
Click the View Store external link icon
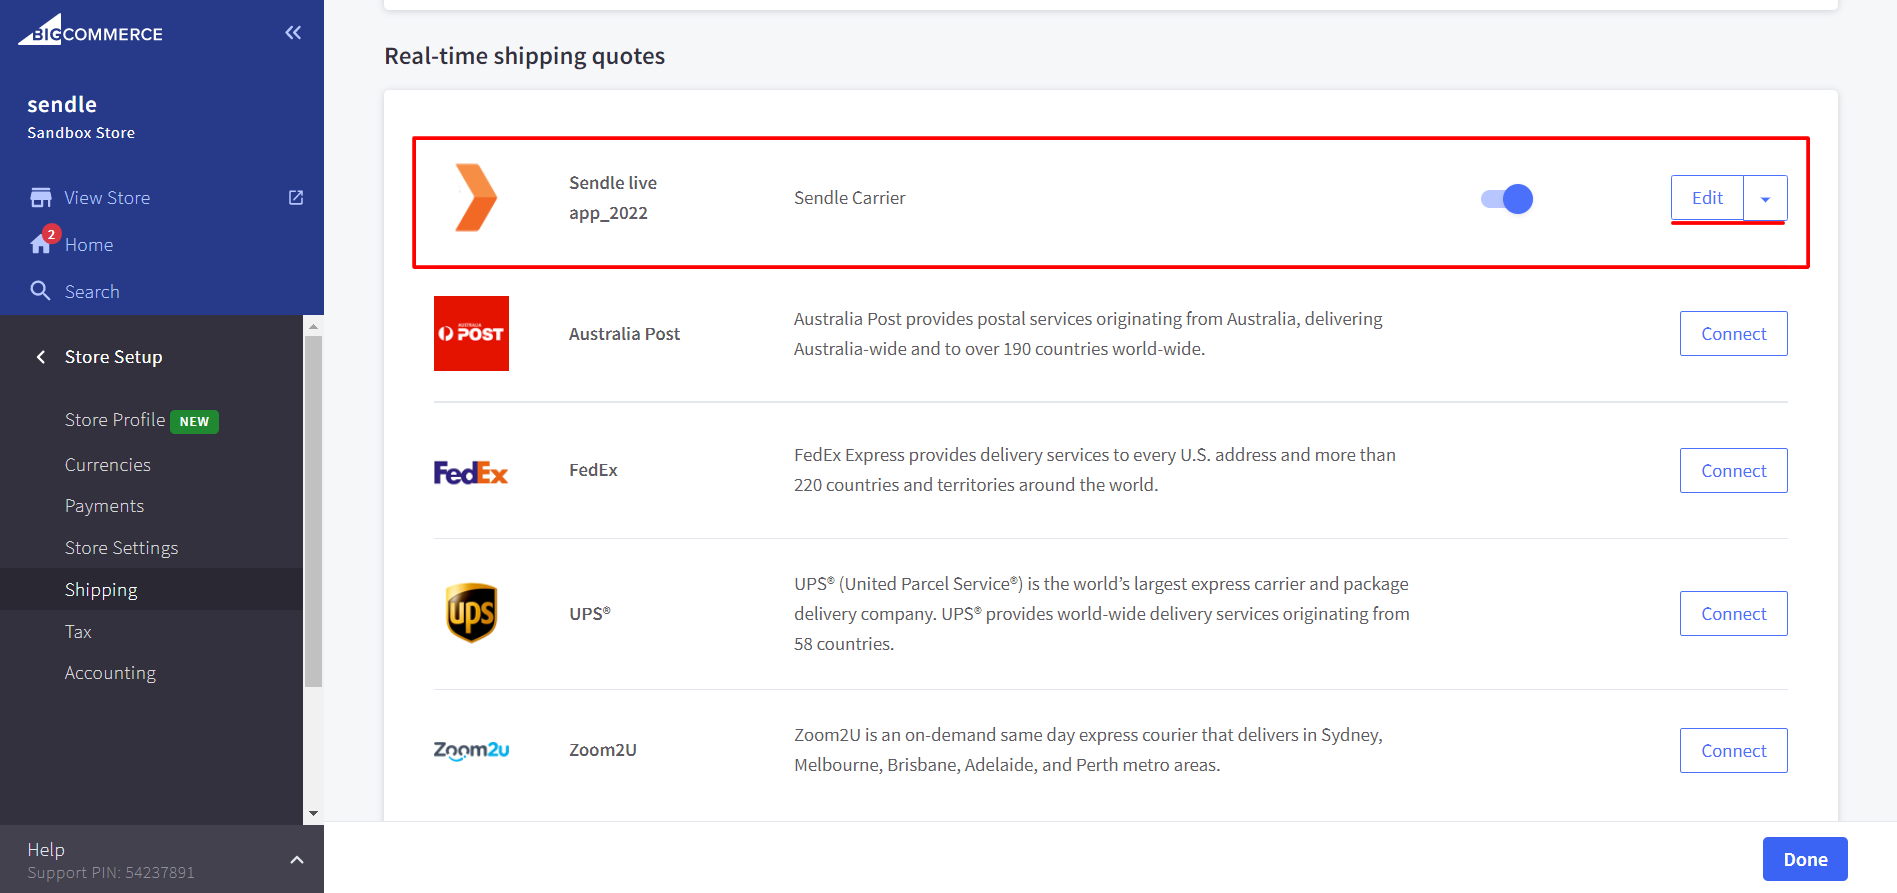(x=296, y=198)
